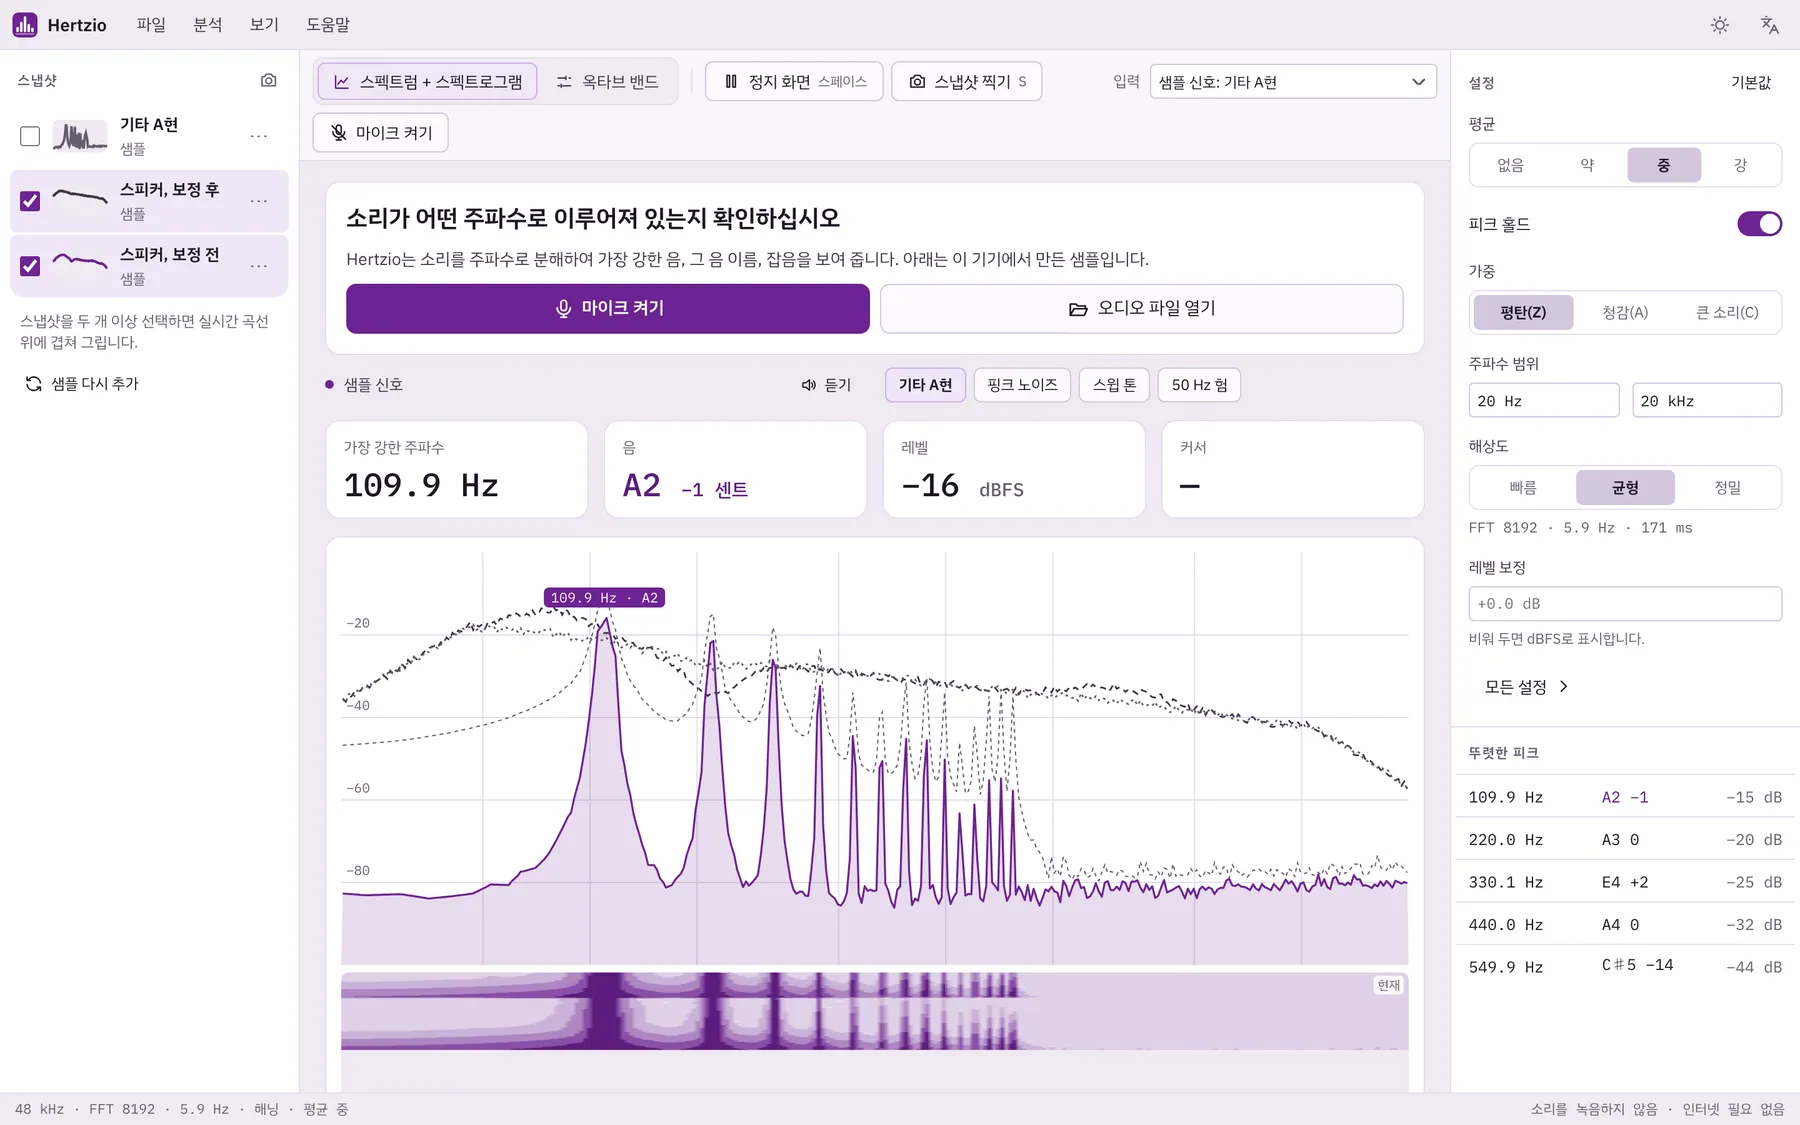Click the 샘플 다시 추가 refresh icon

34,384
